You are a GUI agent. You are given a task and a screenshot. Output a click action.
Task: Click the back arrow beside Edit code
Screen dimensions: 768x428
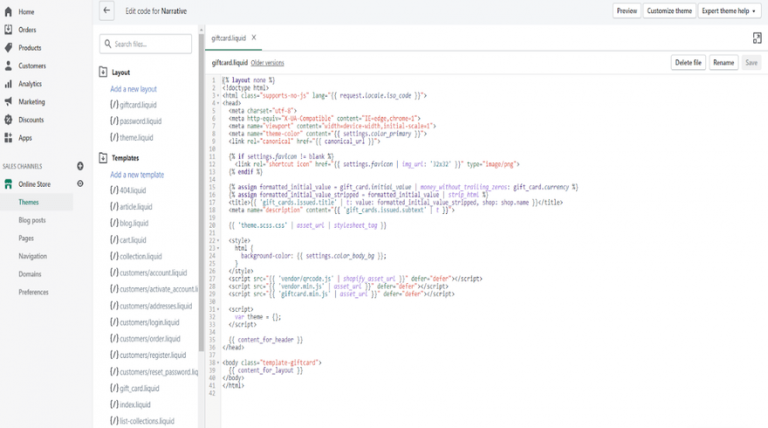(107, 11)
